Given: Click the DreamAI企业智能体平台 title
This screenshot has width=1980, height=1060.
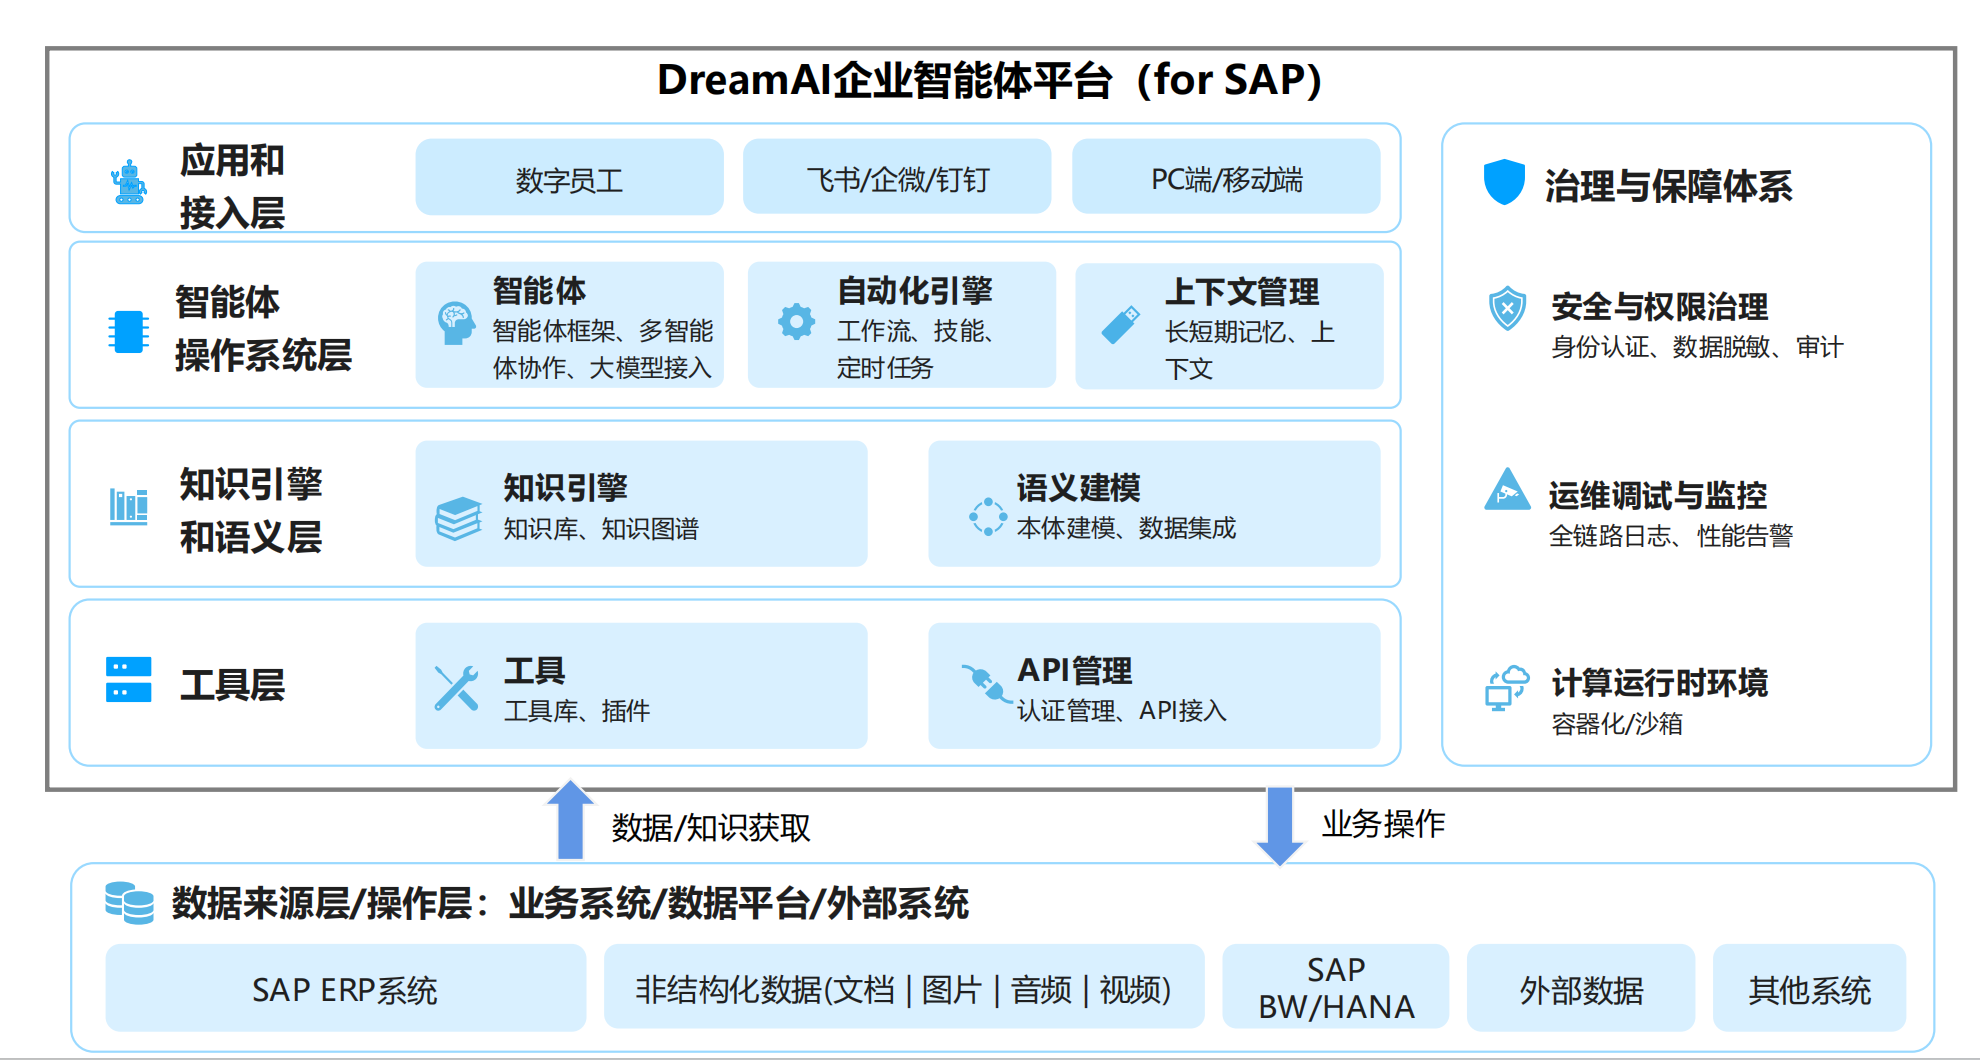Looking at the screenshot, I should [x=990, y=80].
